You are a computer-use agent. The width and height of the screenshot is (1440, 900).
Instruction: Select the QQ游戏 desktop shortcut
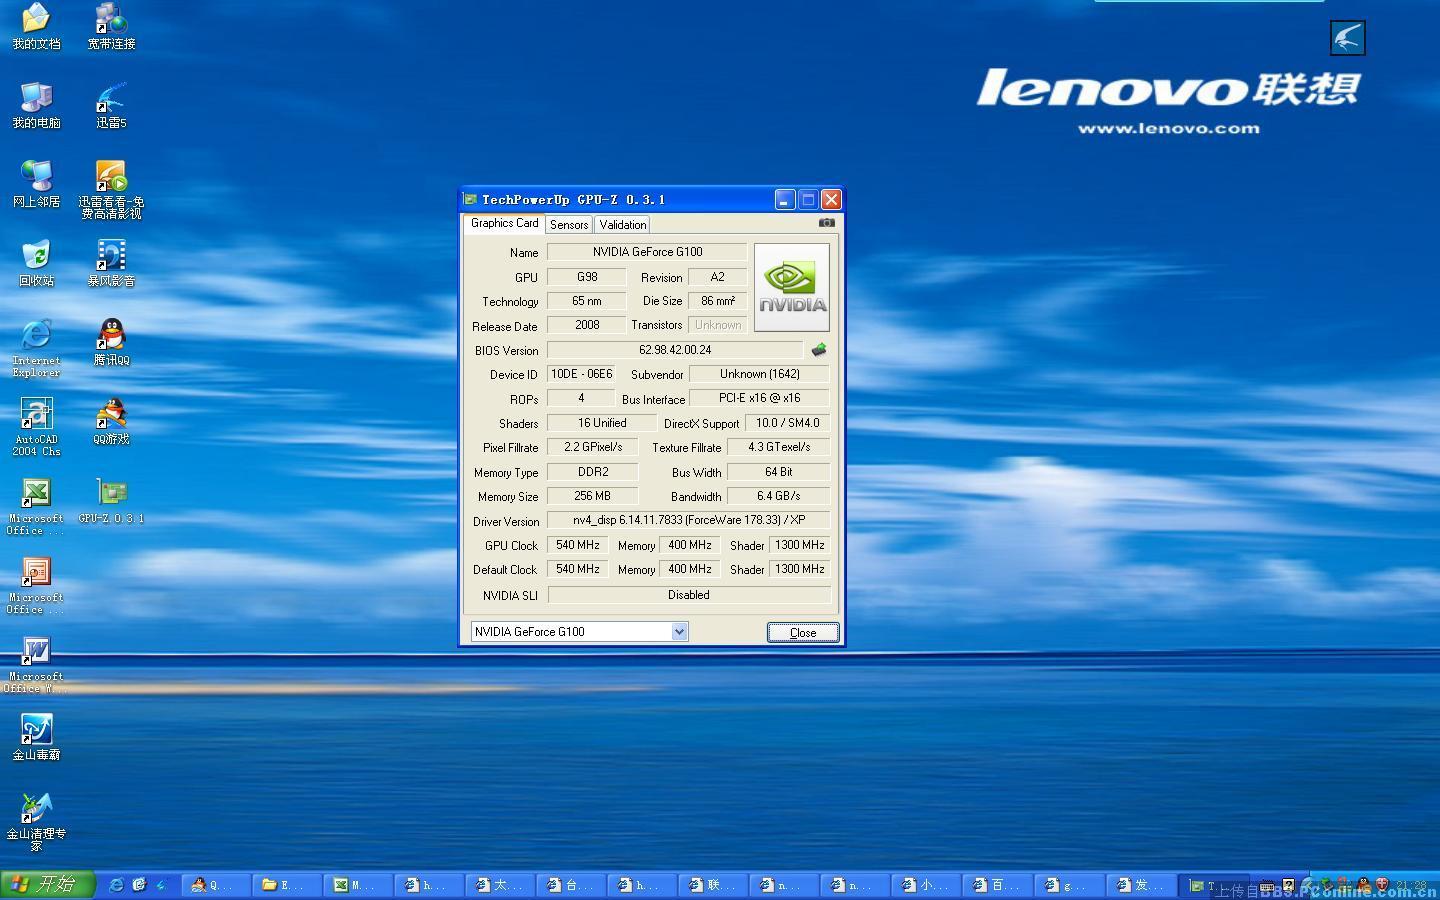111,421
